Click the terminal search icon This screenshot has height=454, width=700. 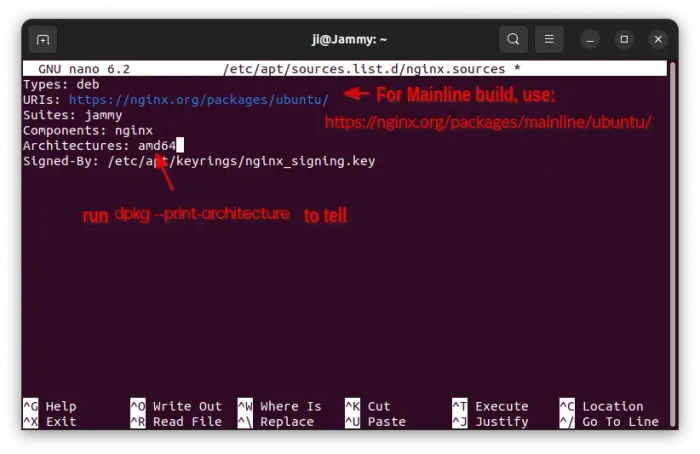click(513, 40)
